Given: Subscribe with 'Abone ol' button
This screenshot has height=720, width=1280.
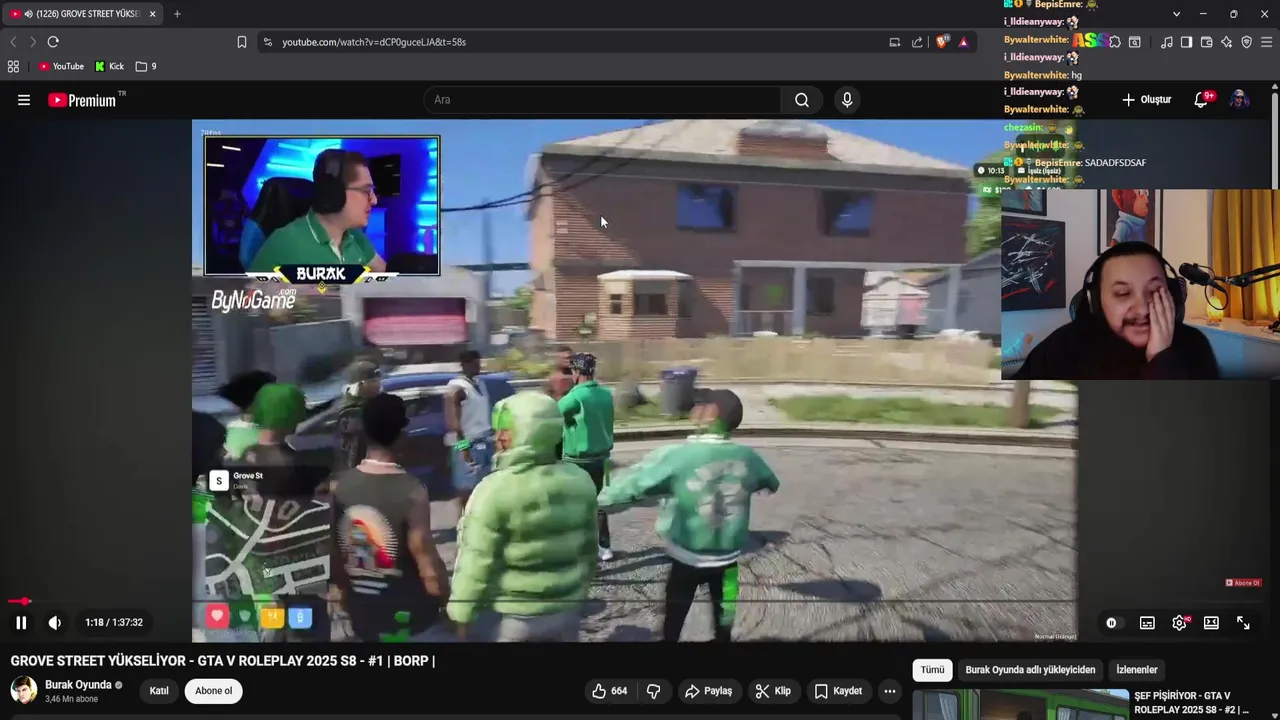Looking at the screenshot, I should click(x=214, y=691).
